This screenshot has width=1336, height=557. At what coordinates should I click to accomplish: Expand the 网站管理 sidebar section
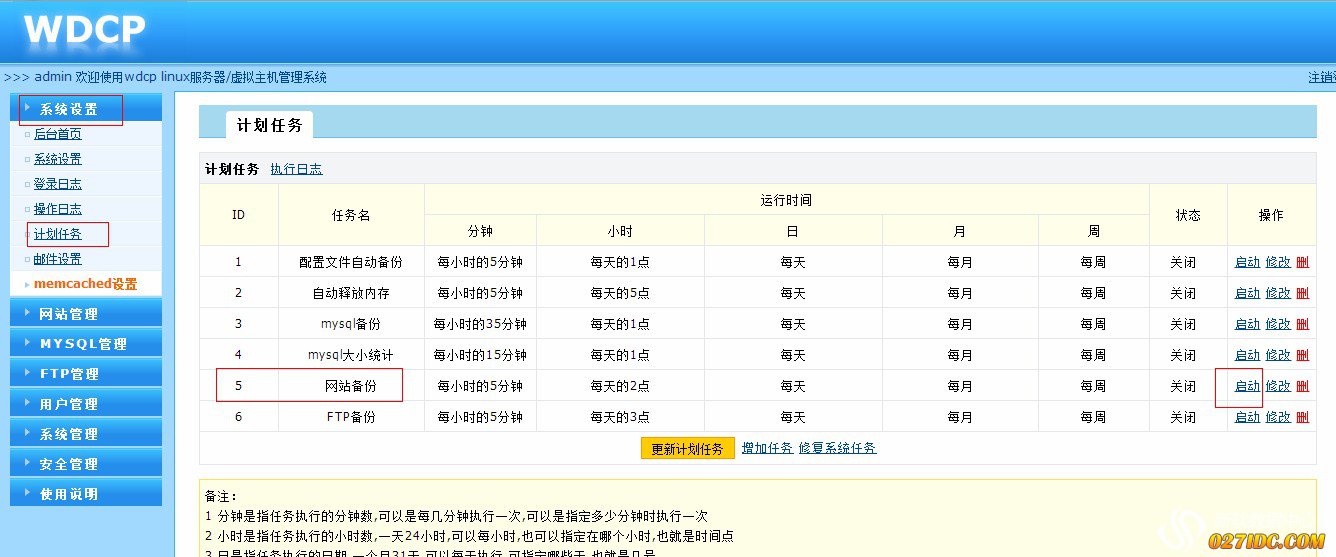(85, 313)
